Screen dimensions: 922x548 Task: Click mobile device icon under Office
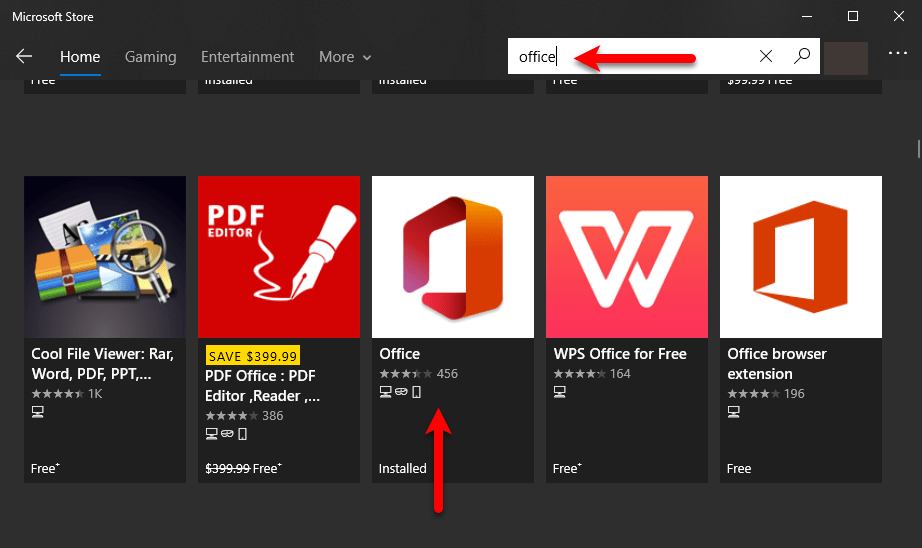pyautogui.click(x=416, y=392)
